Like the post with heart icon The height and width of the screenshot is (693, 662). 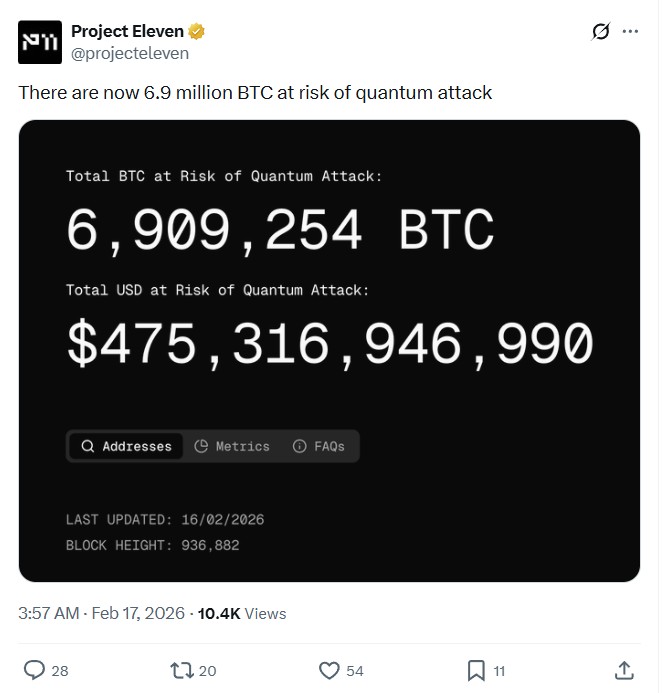329,670
